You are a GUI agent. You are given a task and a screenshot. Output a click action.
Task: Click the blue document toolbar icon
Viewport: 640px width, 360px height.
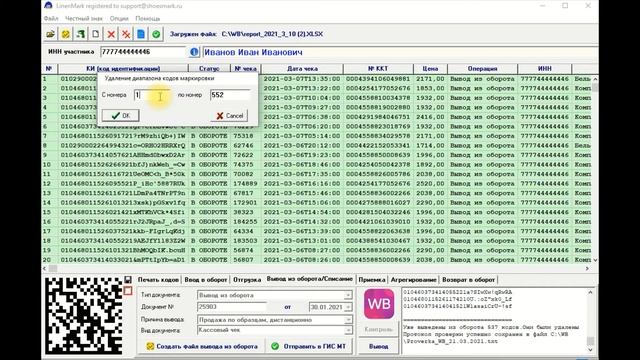click(141, 34)
